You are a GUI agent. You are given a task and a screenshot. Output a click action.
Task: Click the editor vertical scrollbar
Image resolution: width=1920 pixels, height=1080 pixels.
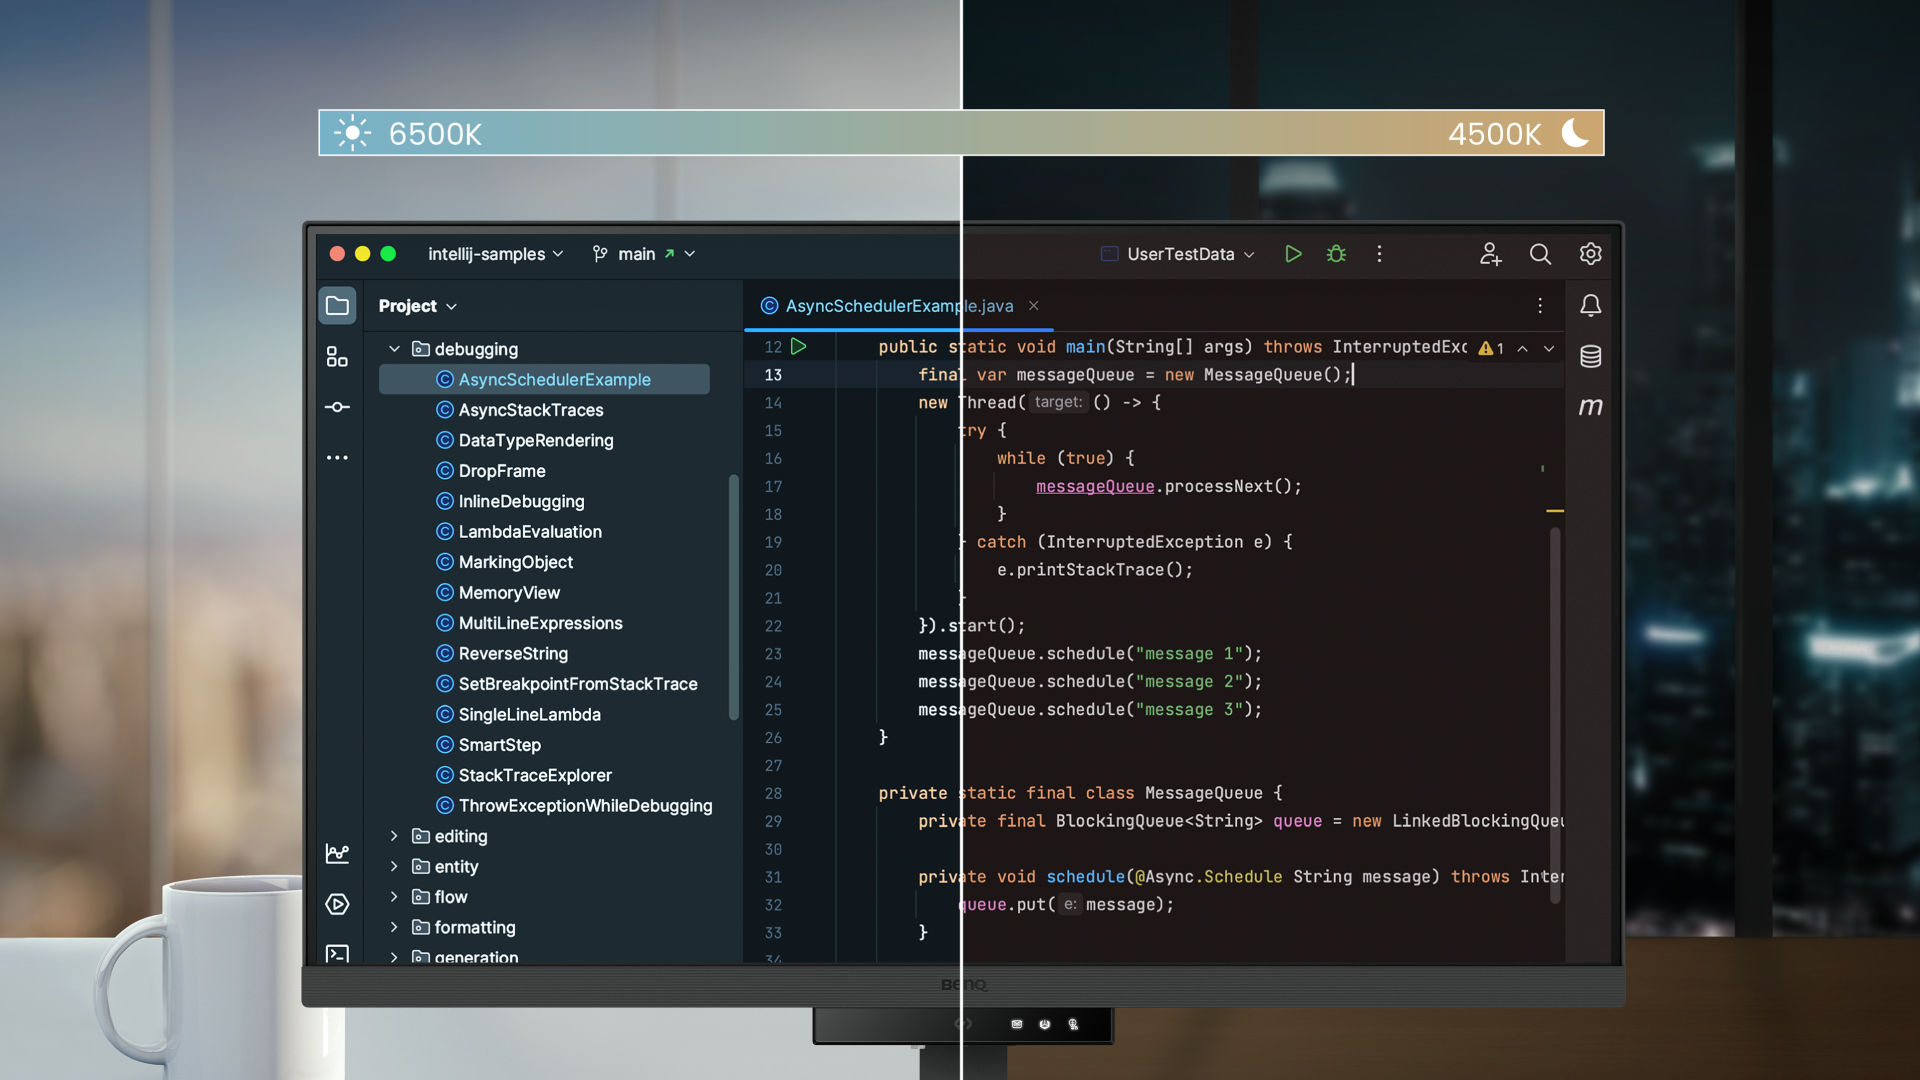[1555, 715]
